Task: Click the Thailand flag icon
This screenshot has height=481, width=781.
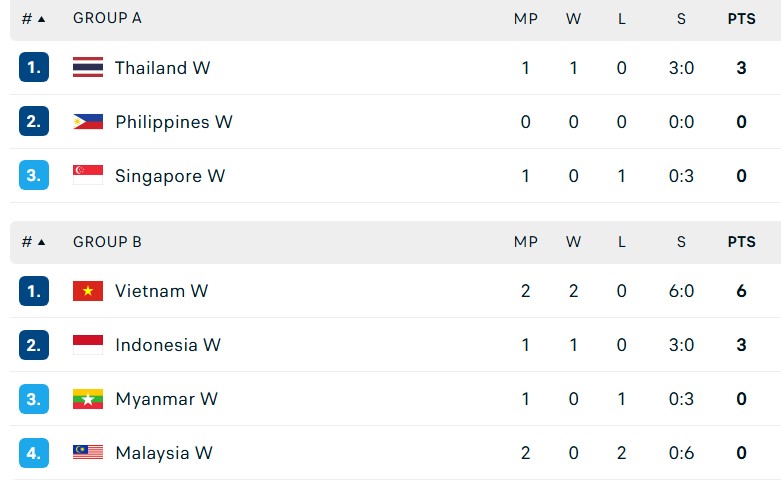Action: tap(88, 68)
